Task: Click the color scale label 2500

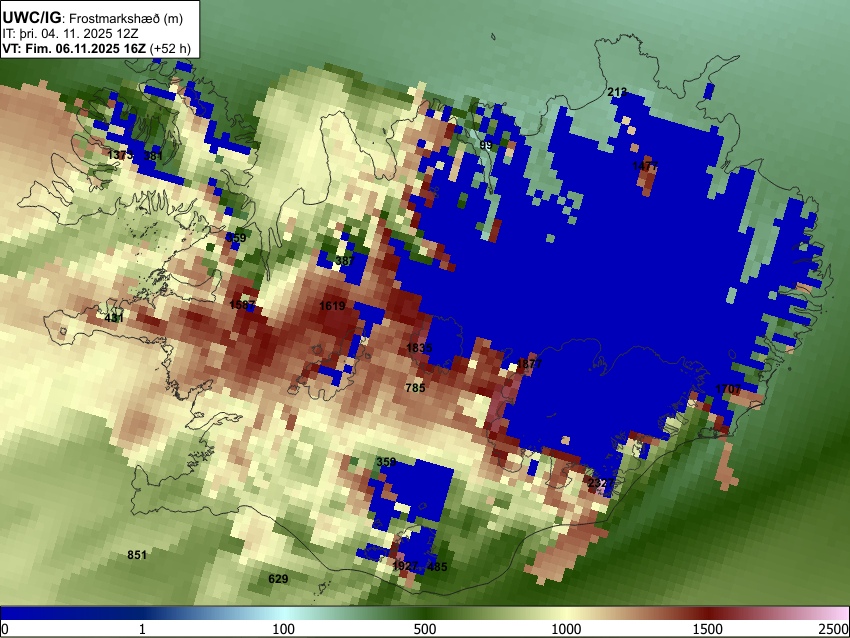Action: 834,629
